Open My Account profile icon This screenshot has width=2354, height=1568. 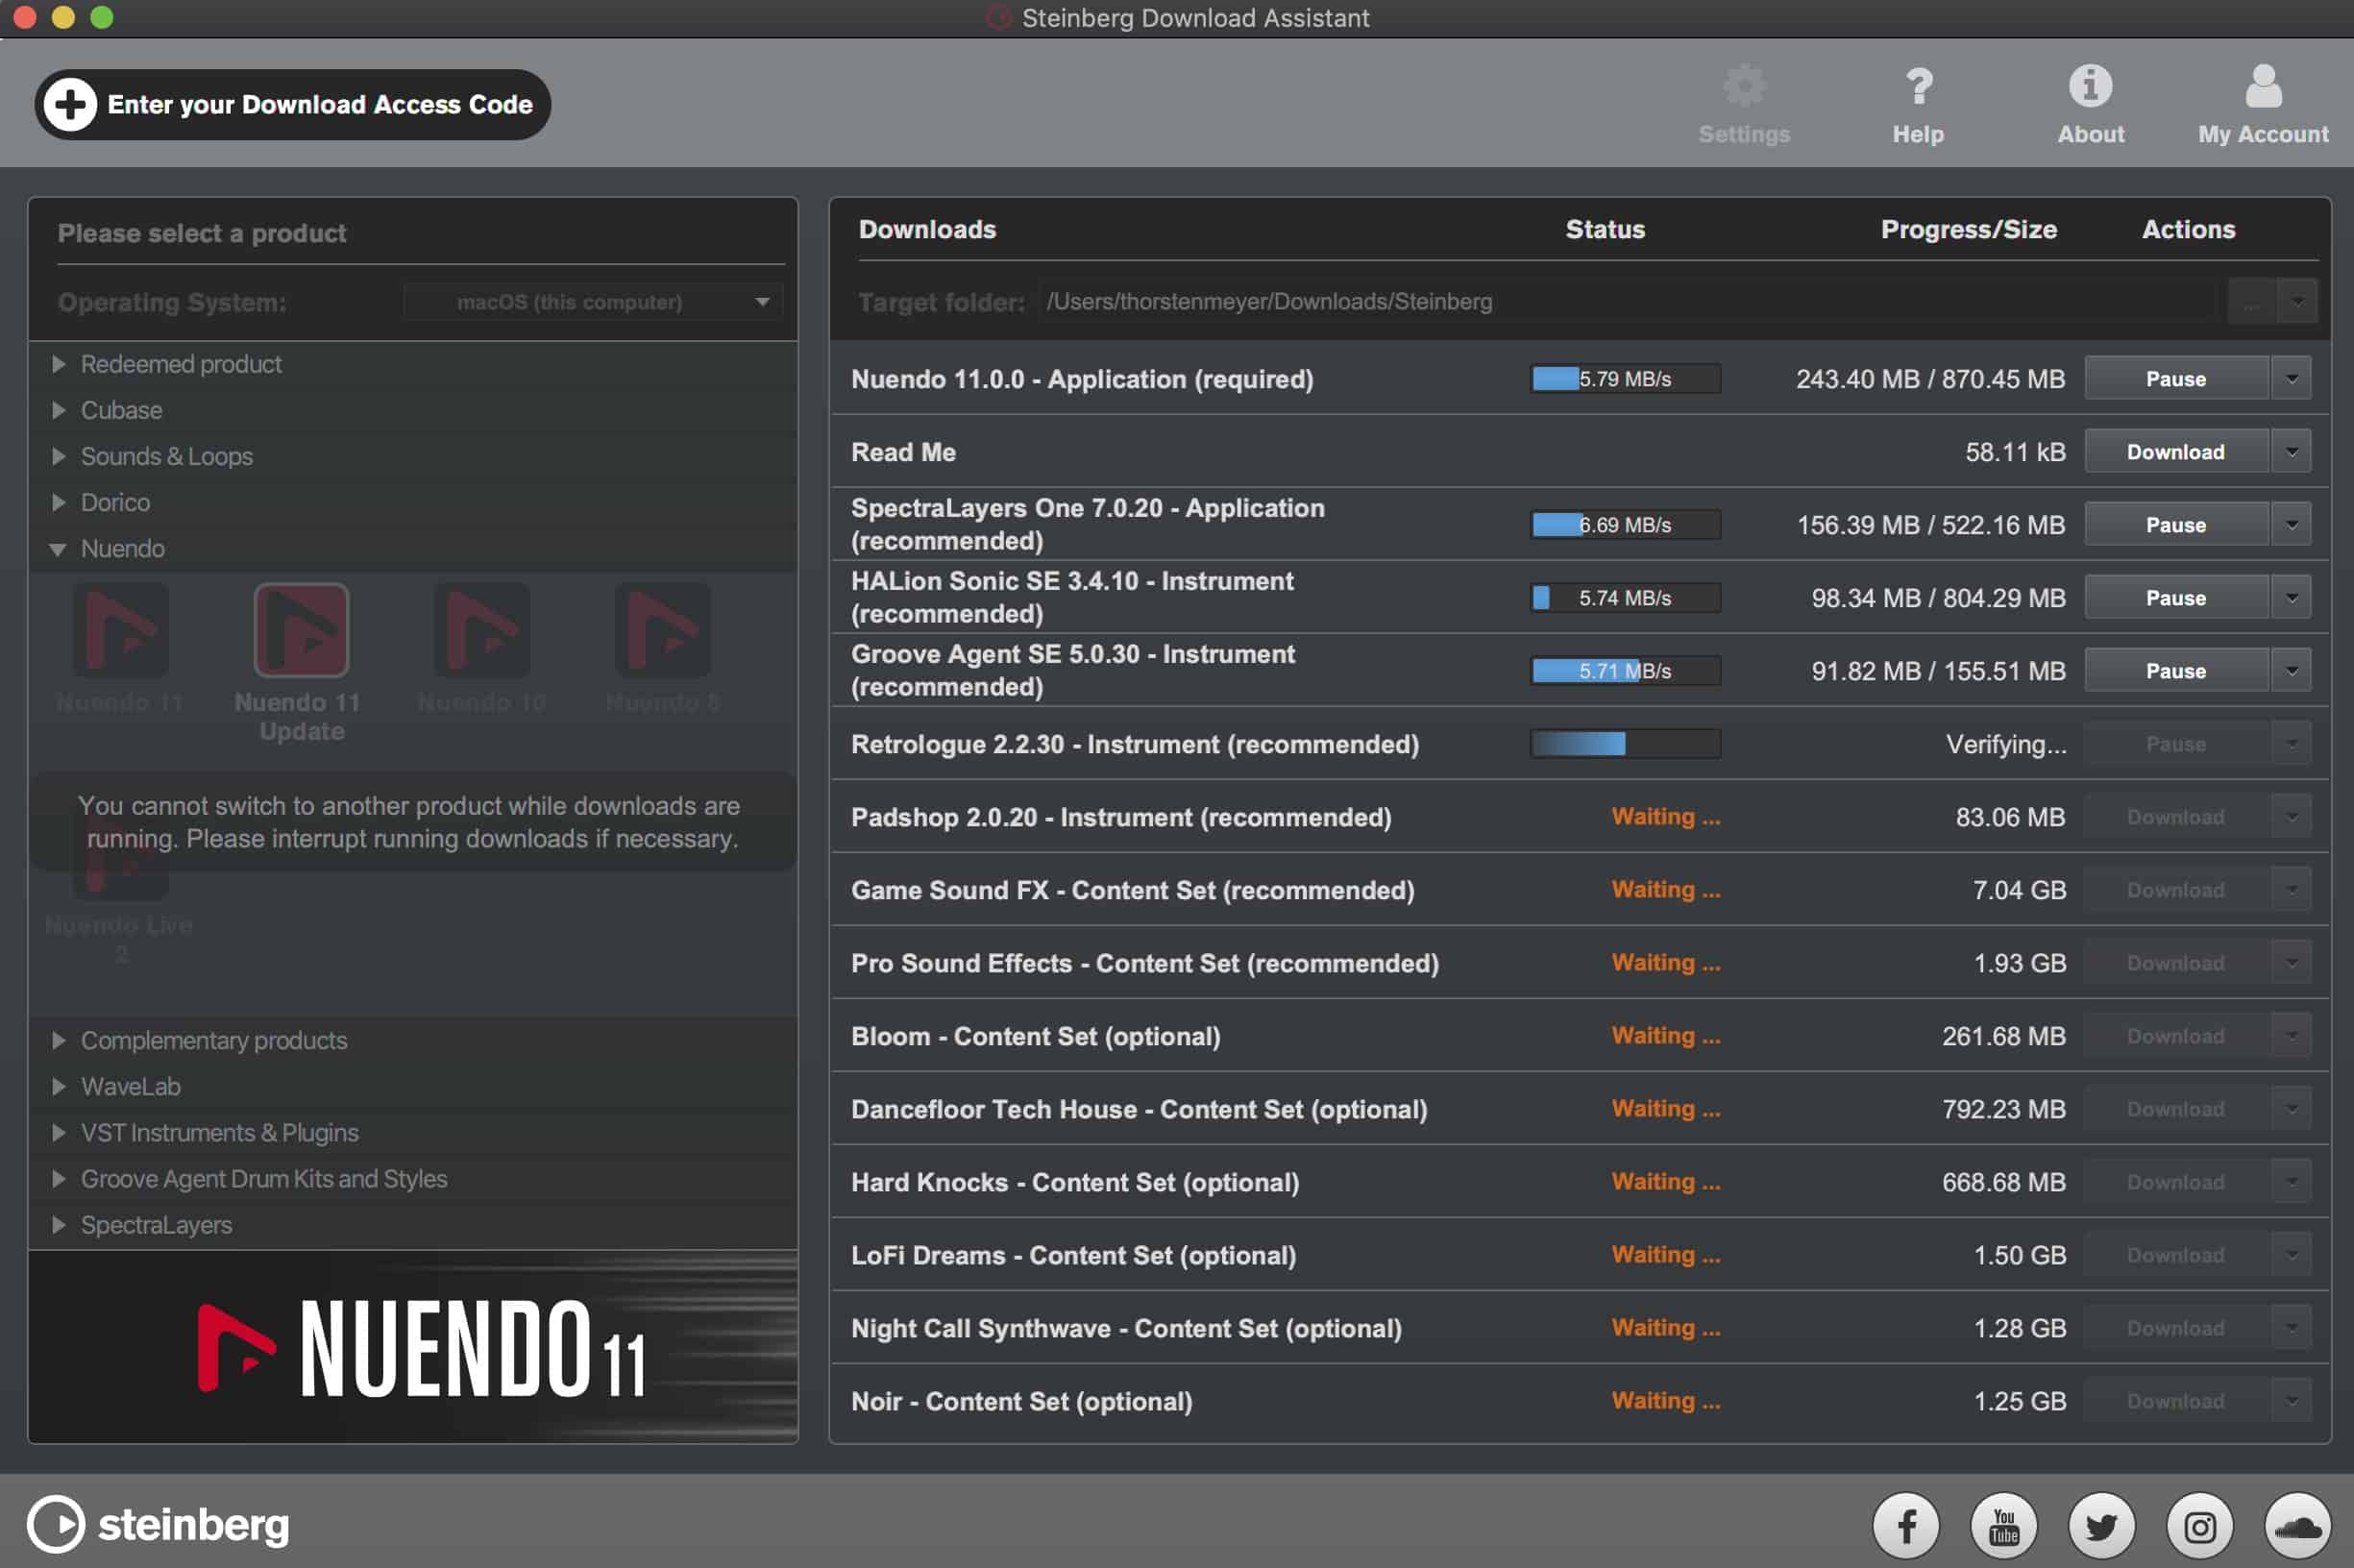tap(2263, 86)
